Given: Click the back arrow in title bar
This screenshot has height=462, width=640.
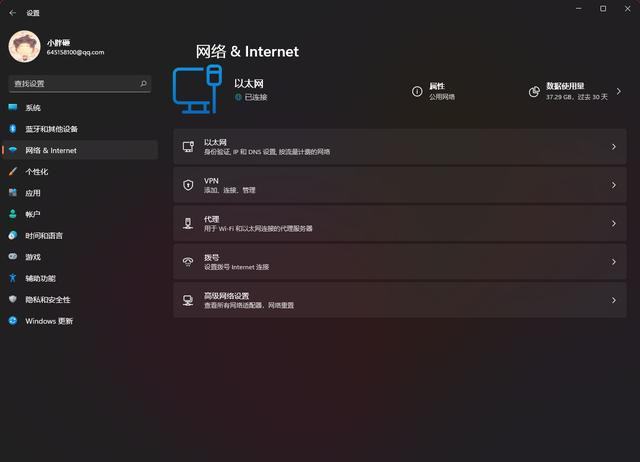Looking at the screenshot, I should tap(12, 13).
